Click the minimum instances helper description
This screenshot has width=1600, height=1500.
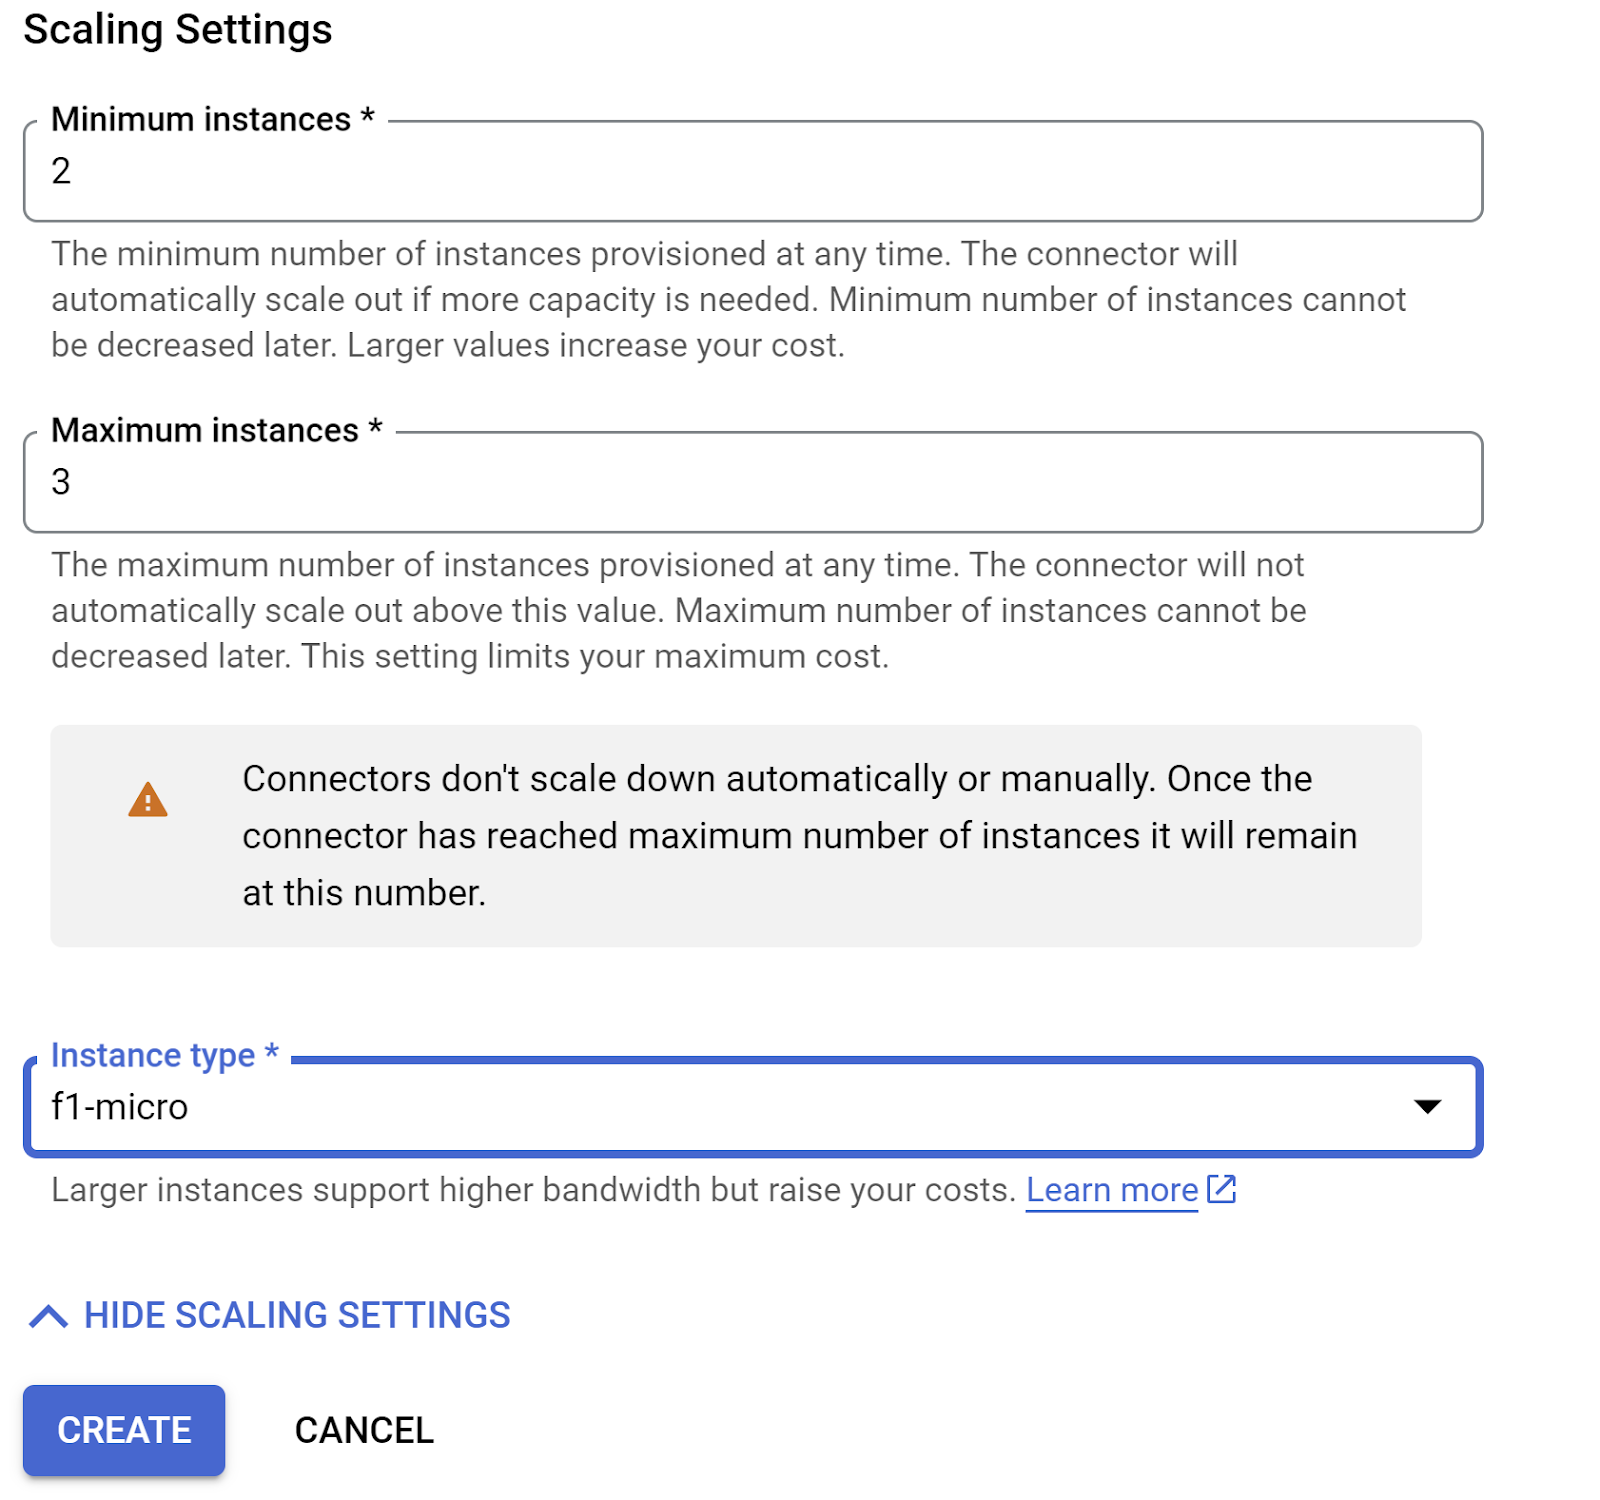728,299
